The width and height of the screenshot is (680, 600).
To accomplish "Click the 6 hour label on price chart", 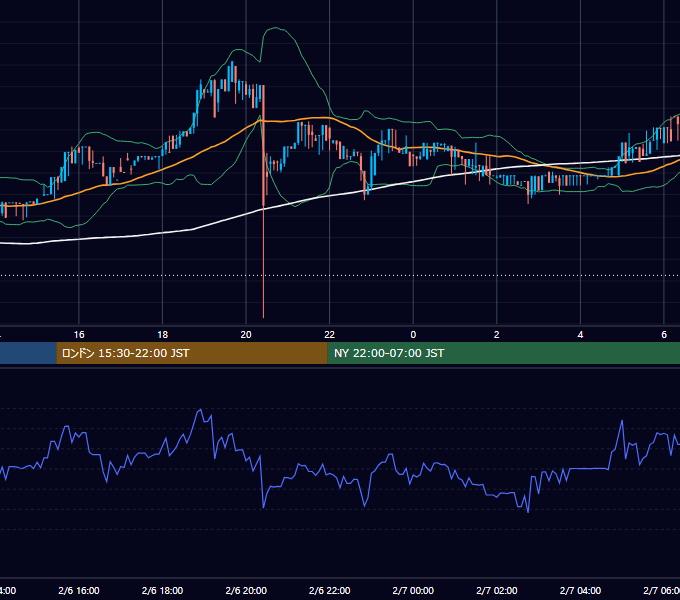I will [x=664, y=335].
